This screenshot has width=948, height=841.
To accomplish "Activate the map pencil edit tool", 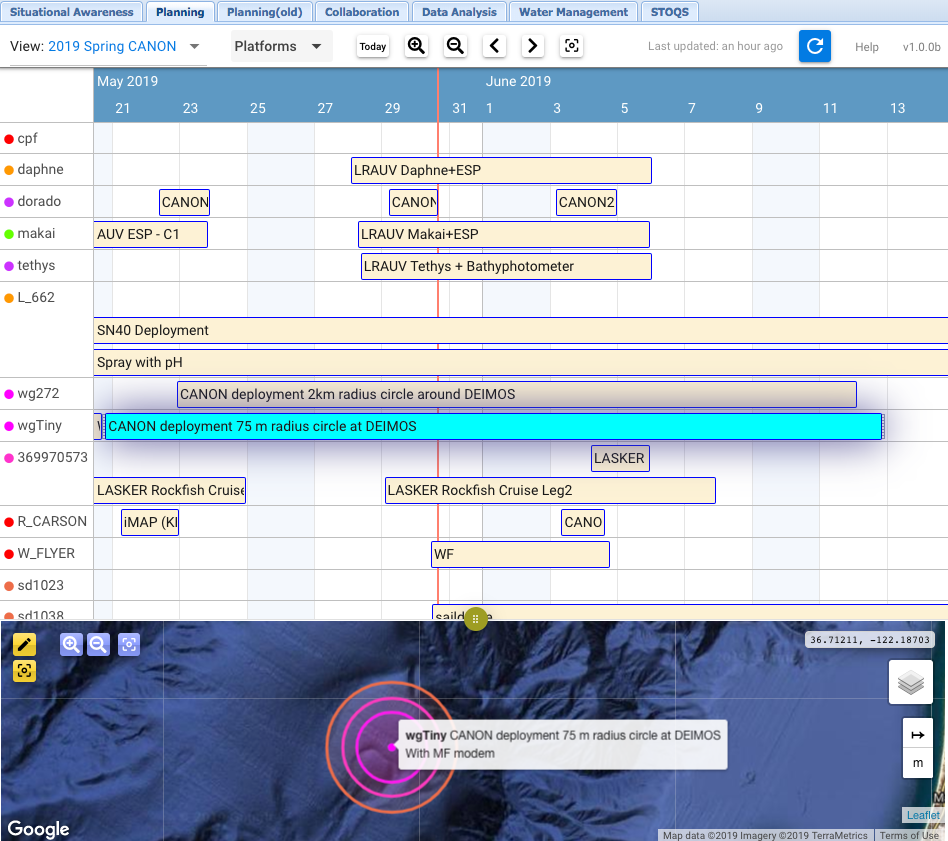I will click(x=25, y=644).
